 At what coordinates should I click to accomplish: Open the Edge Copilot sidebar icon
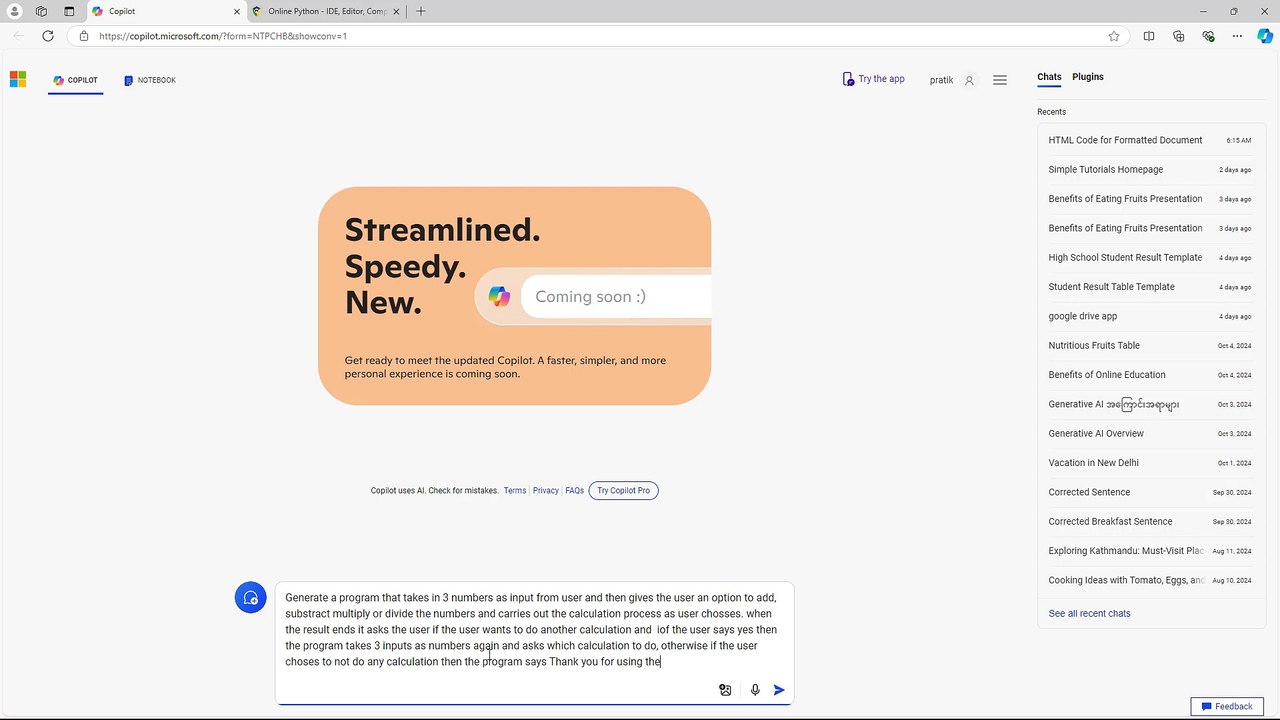click(x=1265, y=36)
